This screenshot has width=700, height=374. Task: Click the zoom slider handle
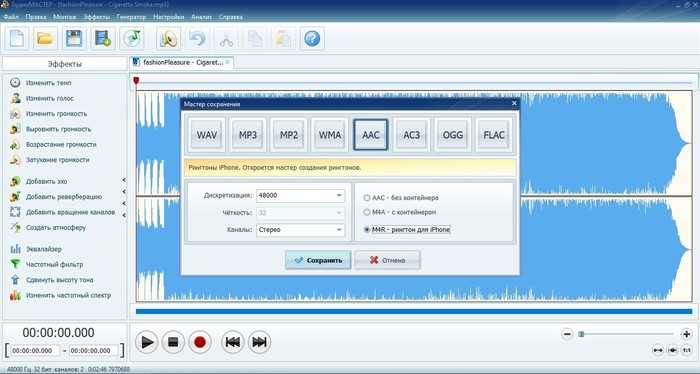(x=581, y=334)
